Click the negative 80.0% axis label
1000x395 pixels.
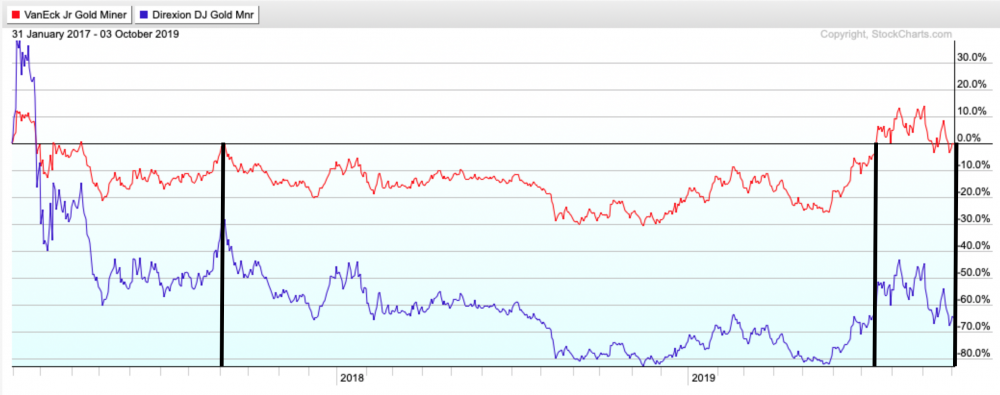click(973, 353)
